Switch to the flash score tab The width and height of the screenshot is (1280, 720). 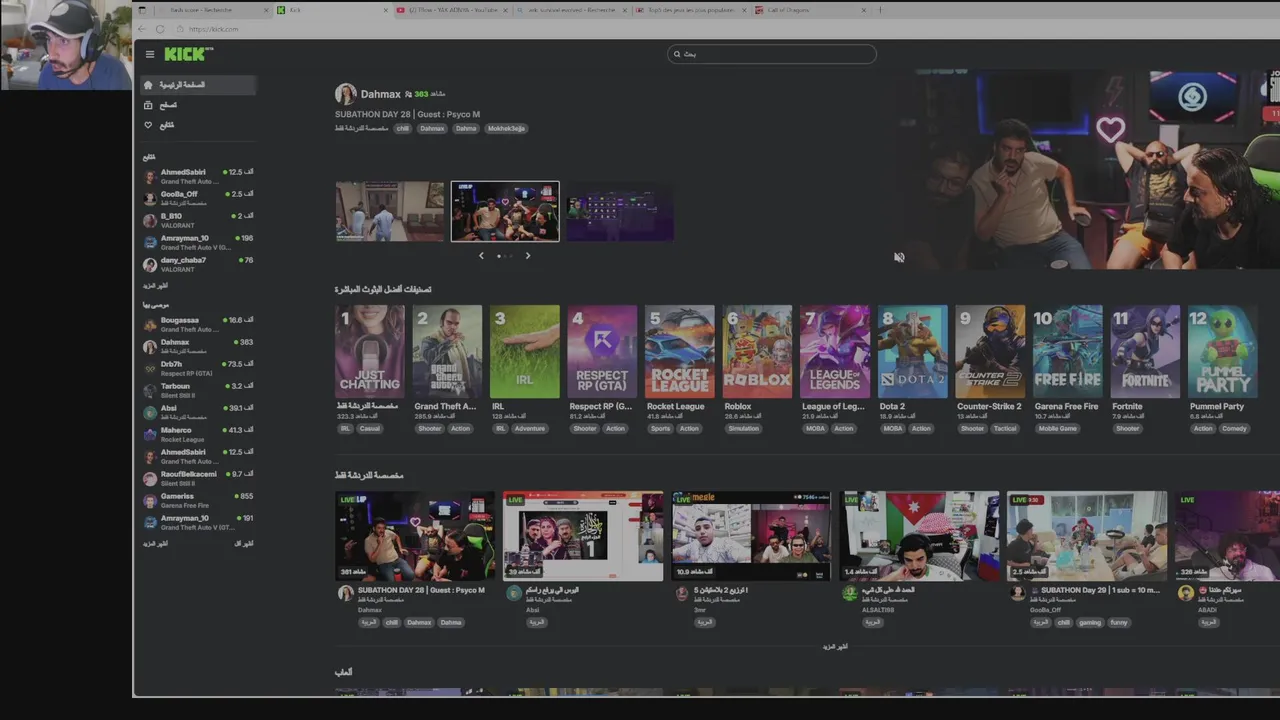click(212, 10)
